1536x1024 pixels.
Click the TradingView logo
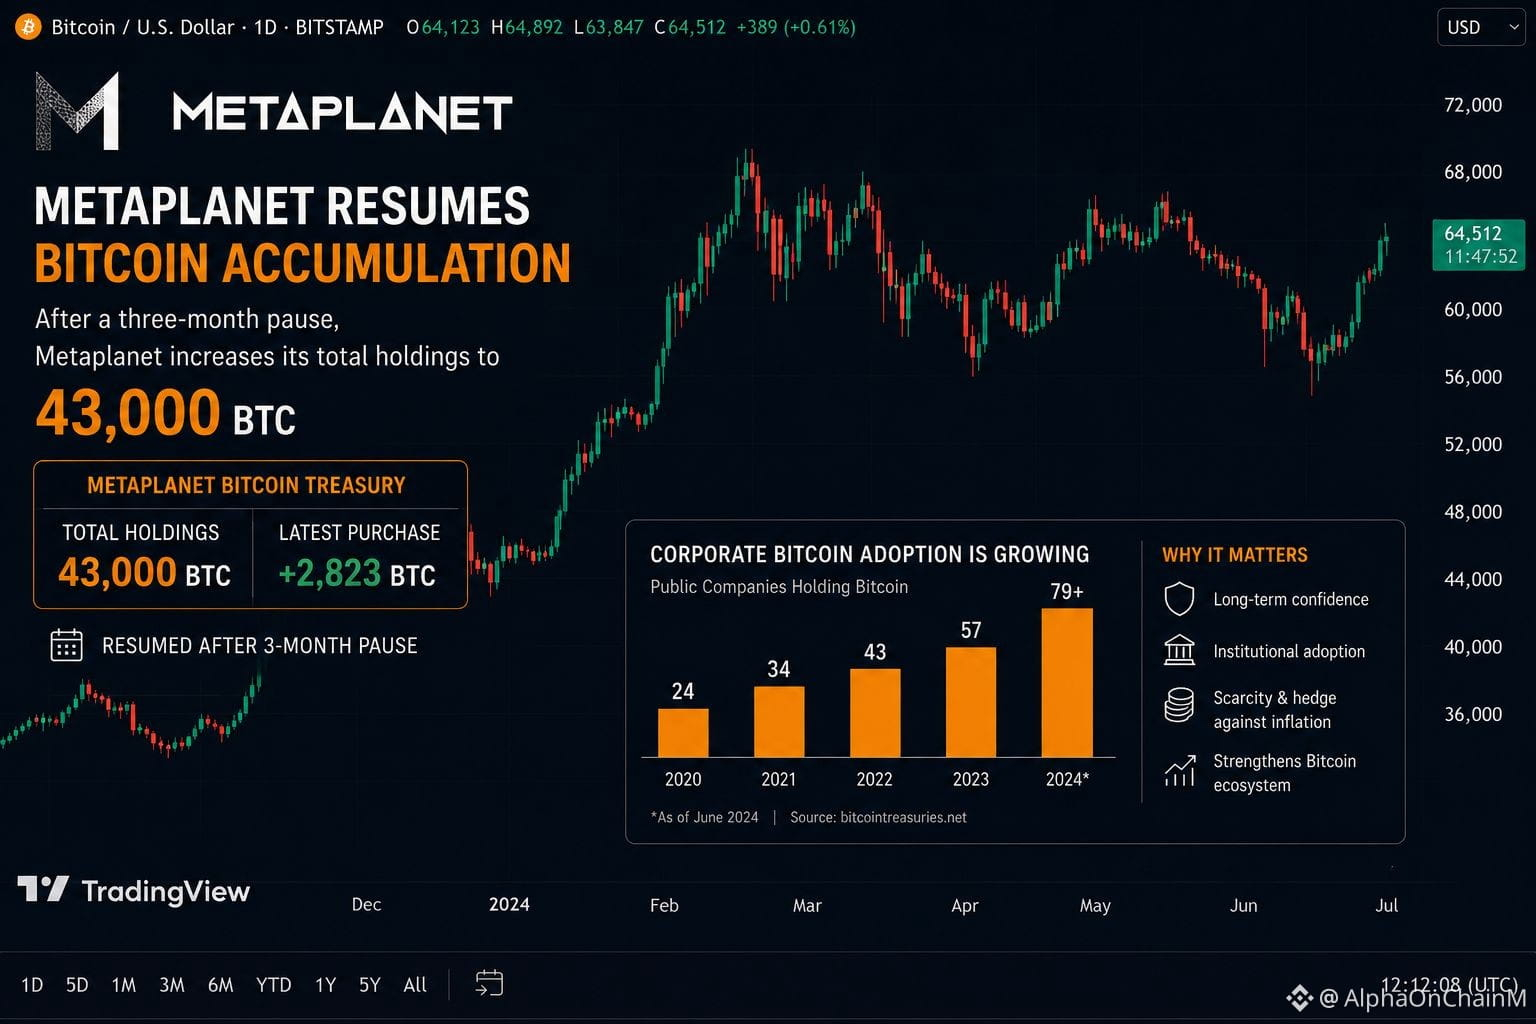pyautogui.click(x=134, y=890)
